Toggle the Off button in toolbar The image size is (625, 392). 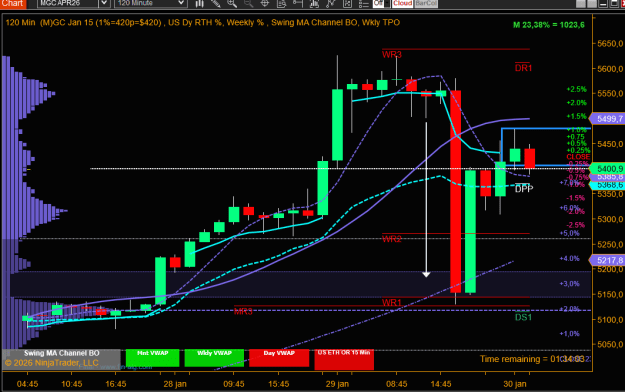(x=378, y=3)
